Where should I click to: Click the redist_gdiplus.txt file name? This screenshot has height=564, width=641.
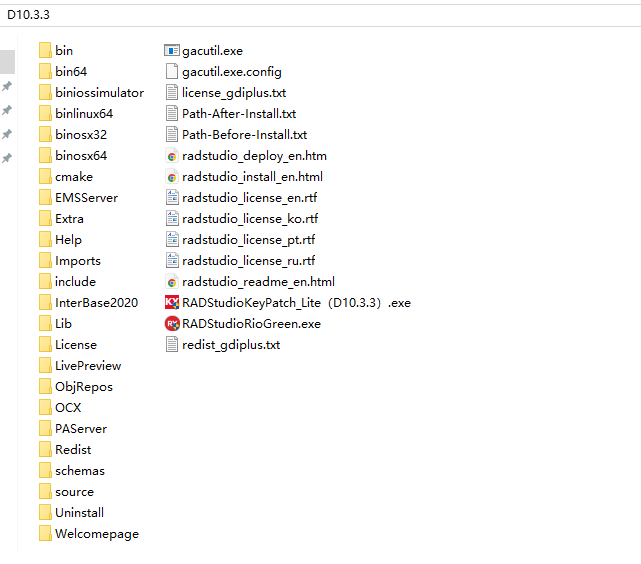tap(231, 345)
